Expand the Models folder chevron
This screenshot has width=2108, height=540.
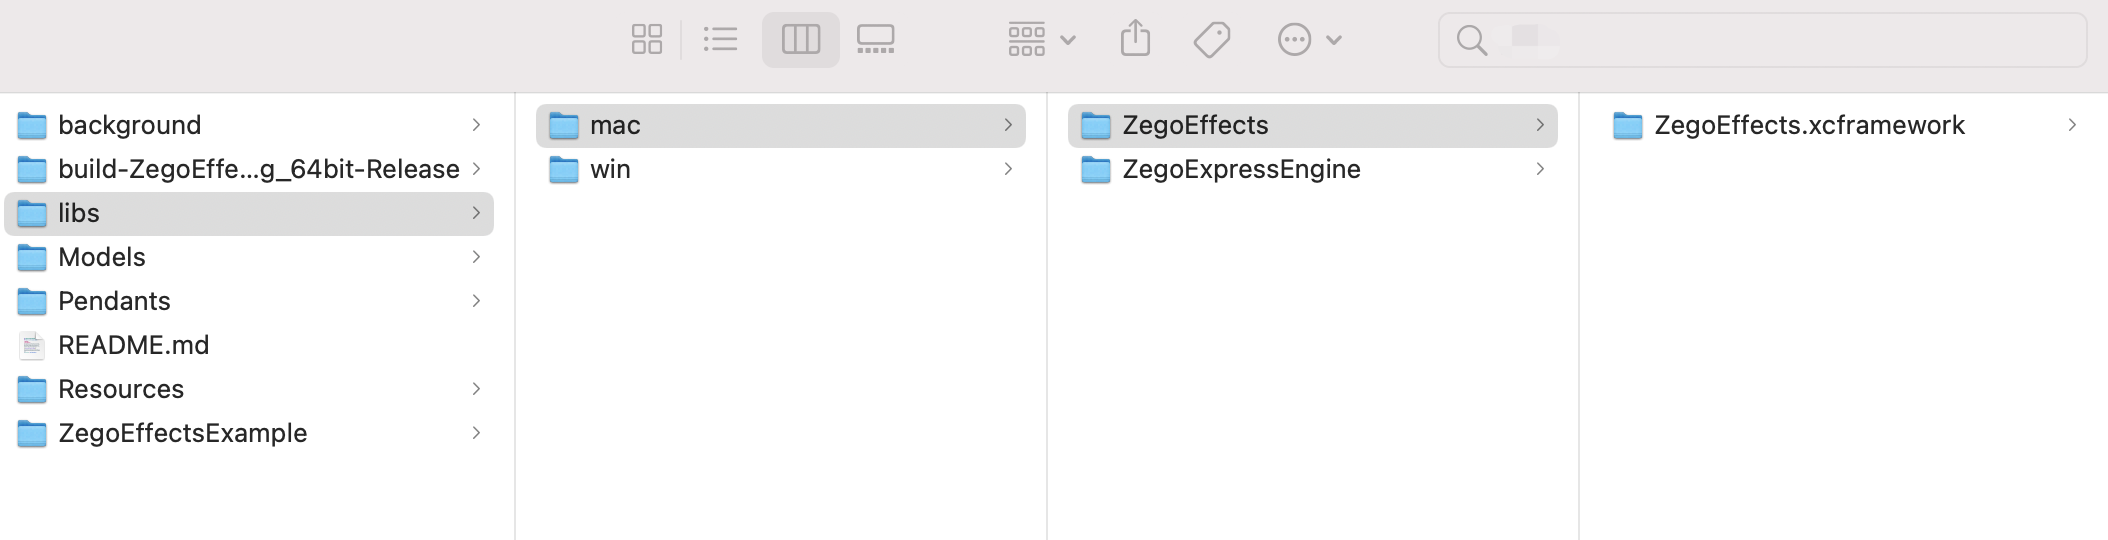pyautogui.click(x=476, y=257)
